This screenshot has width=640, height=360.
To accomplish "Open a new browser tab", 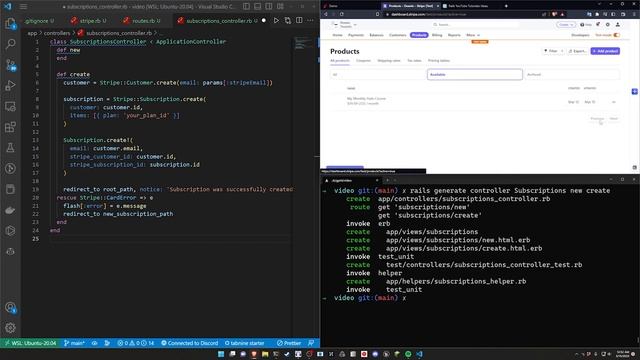I will click(x=506, y=6).
